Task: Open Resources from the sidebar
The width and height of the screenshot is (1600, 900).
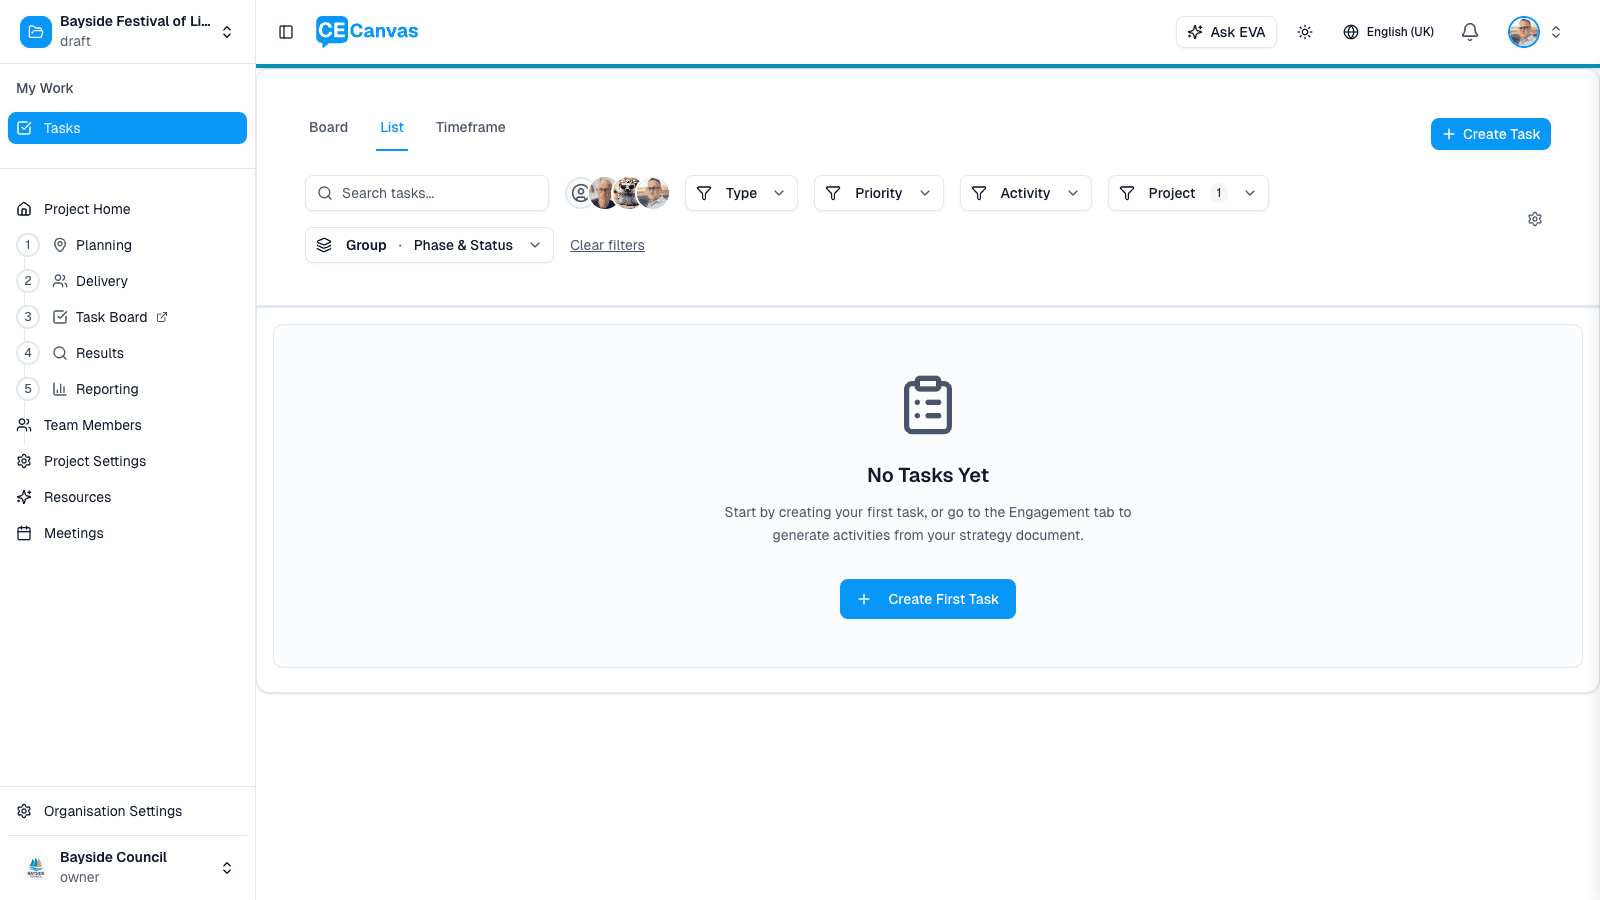Action: (x=77, y=497)
